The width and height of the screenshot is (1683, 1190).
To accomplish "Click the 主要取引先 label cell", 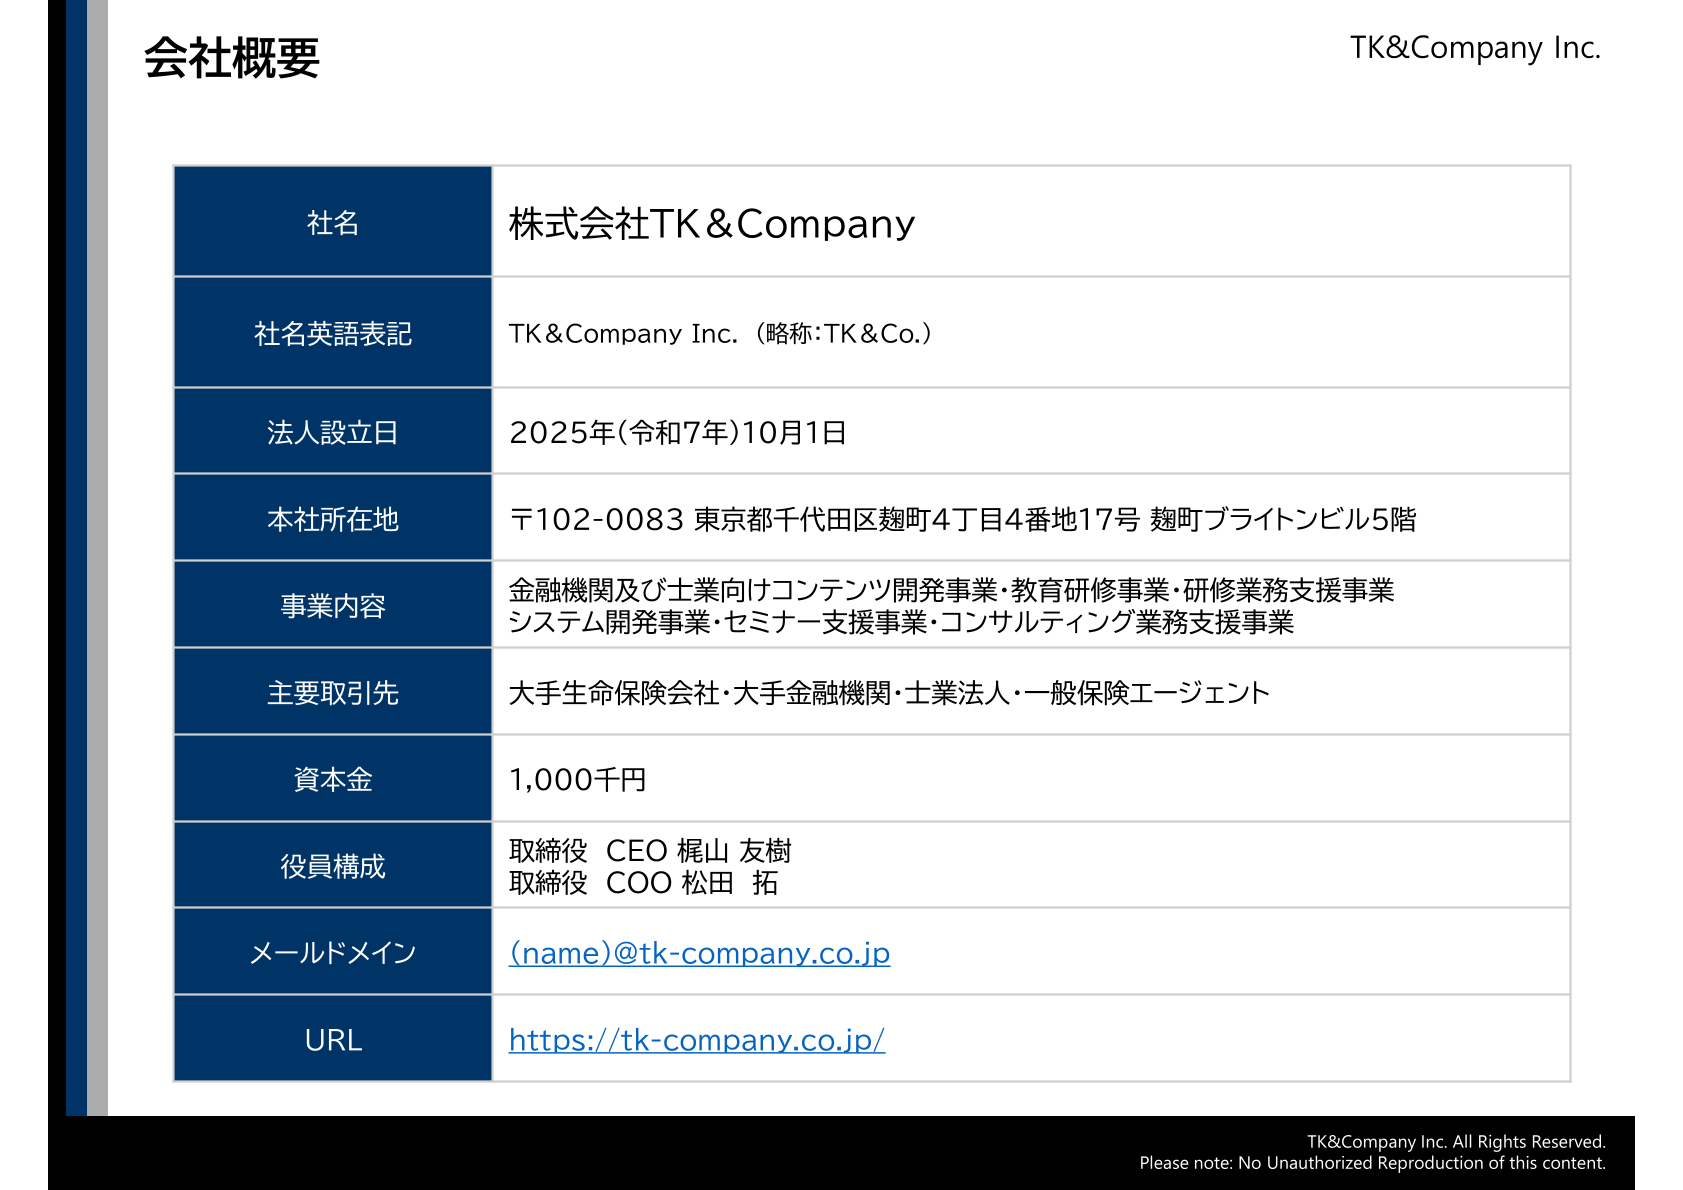I will tap(333, 693).
